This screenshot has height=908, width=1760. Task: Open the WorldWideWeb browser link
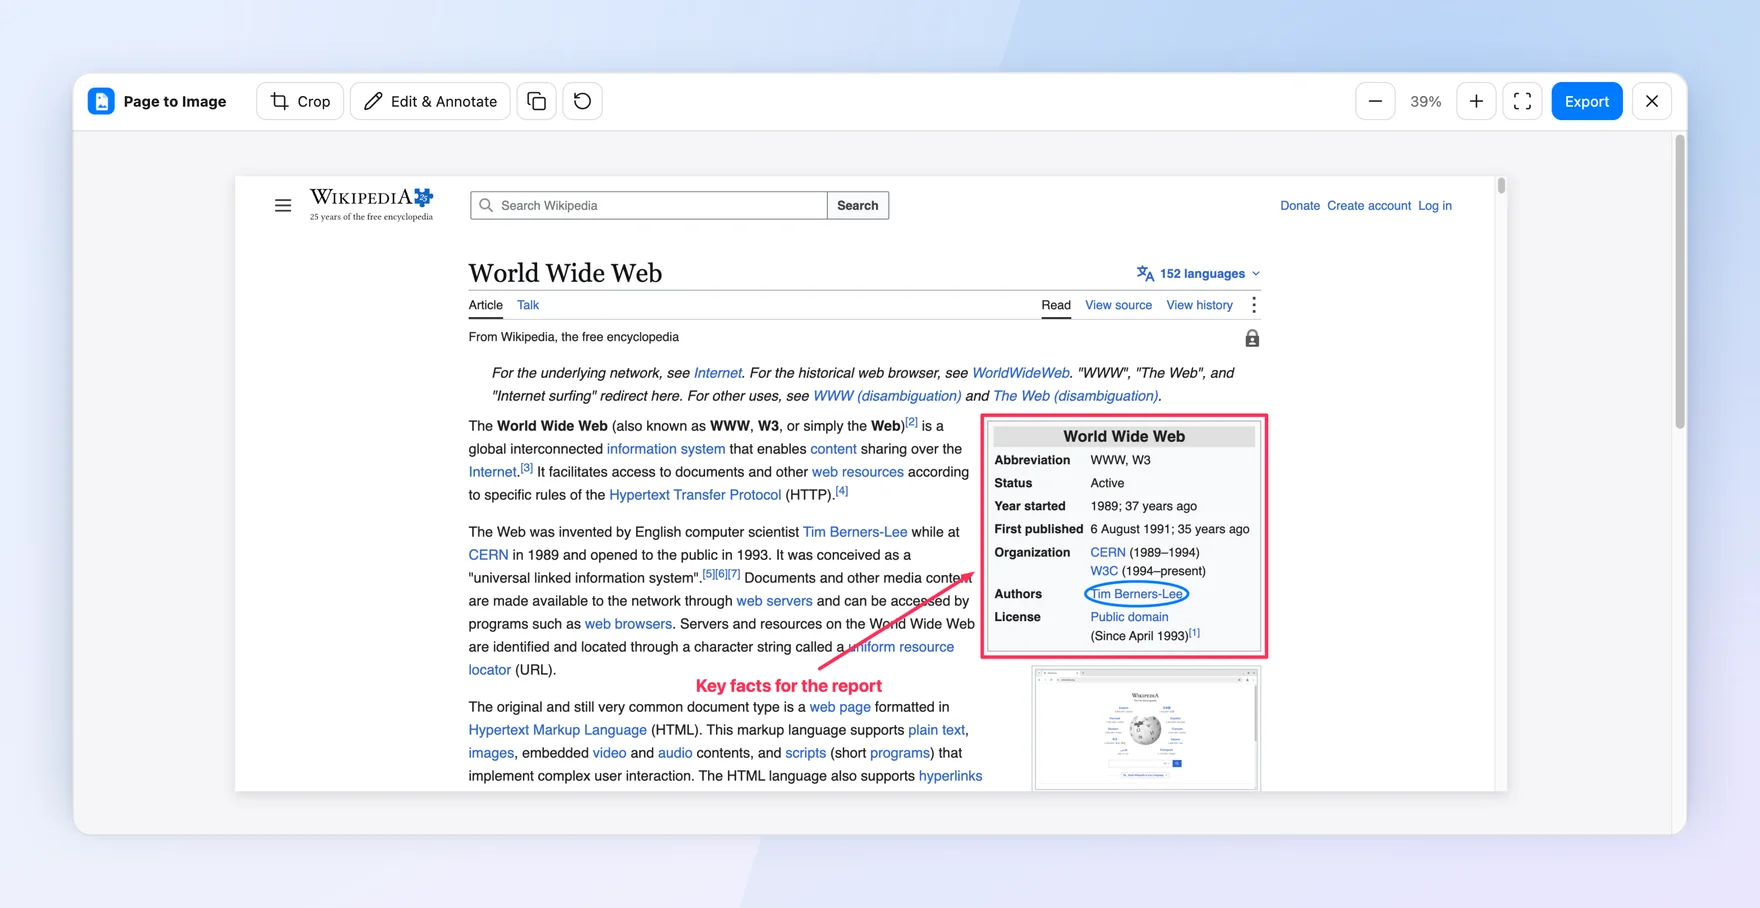click(x=1020, y=373)
